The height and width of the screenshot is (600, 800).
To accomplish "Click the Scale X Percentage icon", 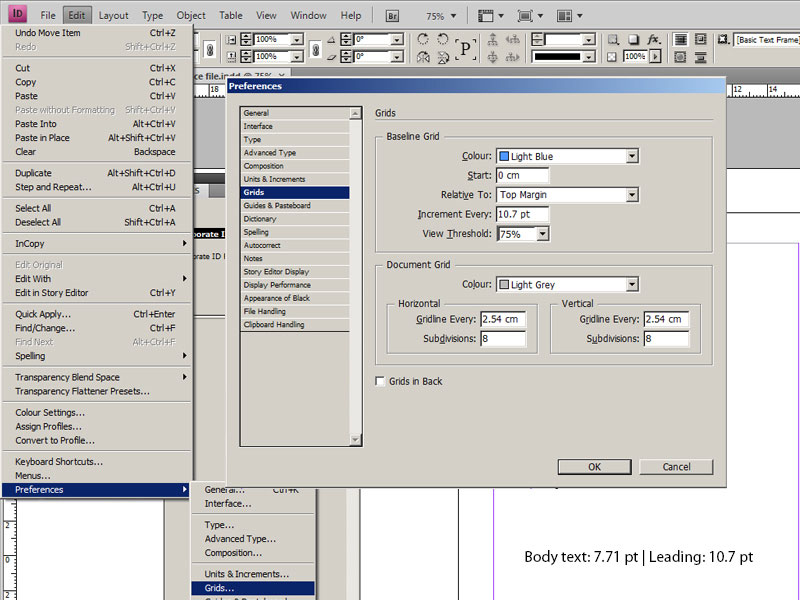I will coord(231,39).
